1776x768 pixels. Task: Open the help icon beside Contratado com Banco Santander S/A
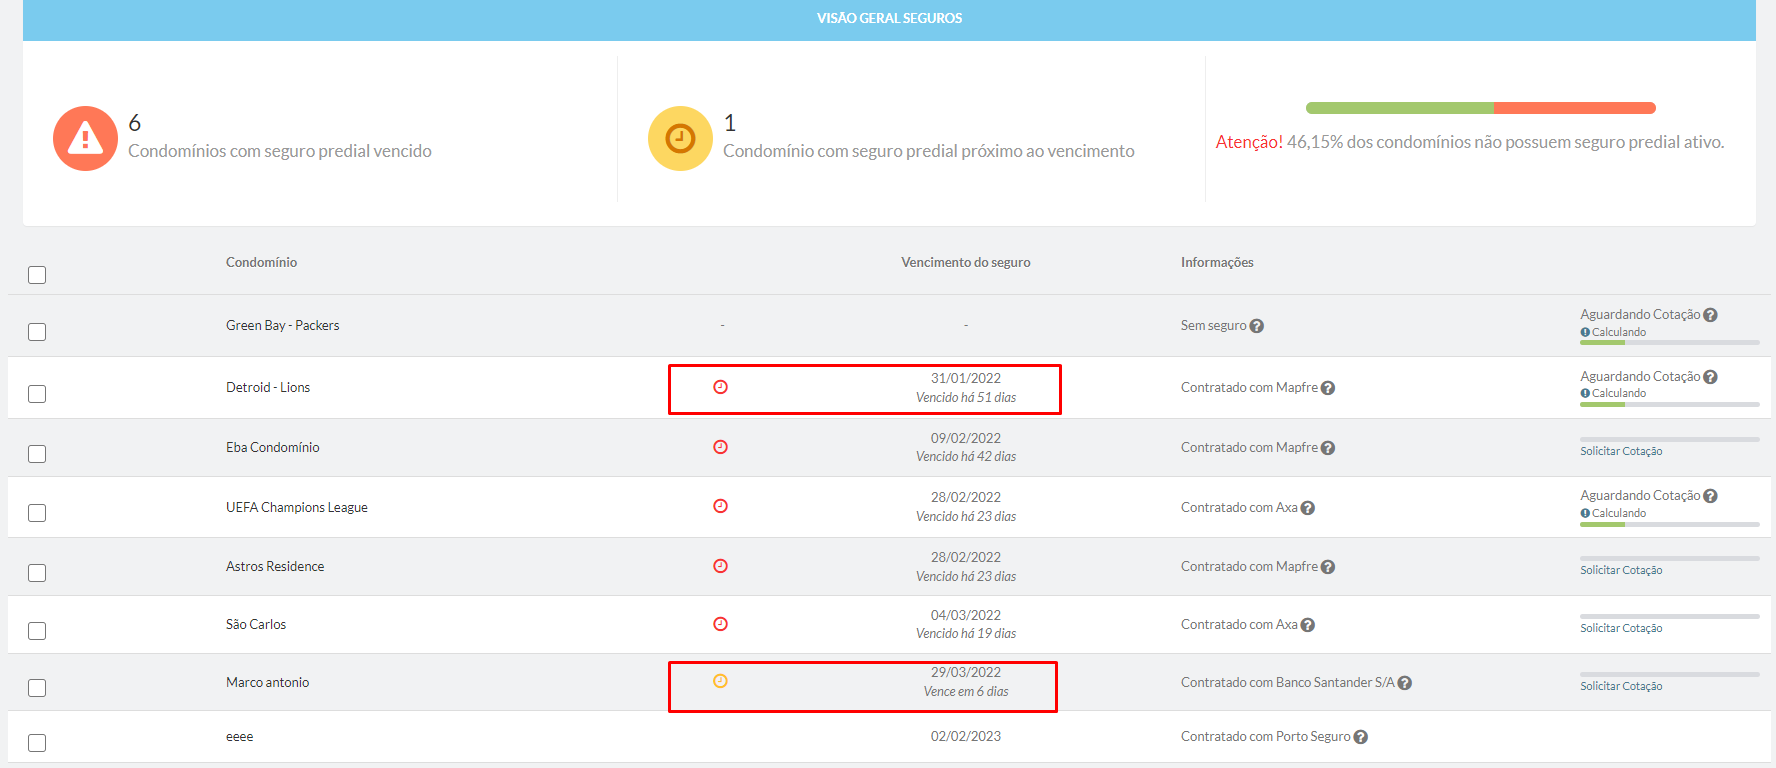pyautogui.click(x=1405, y=683)
